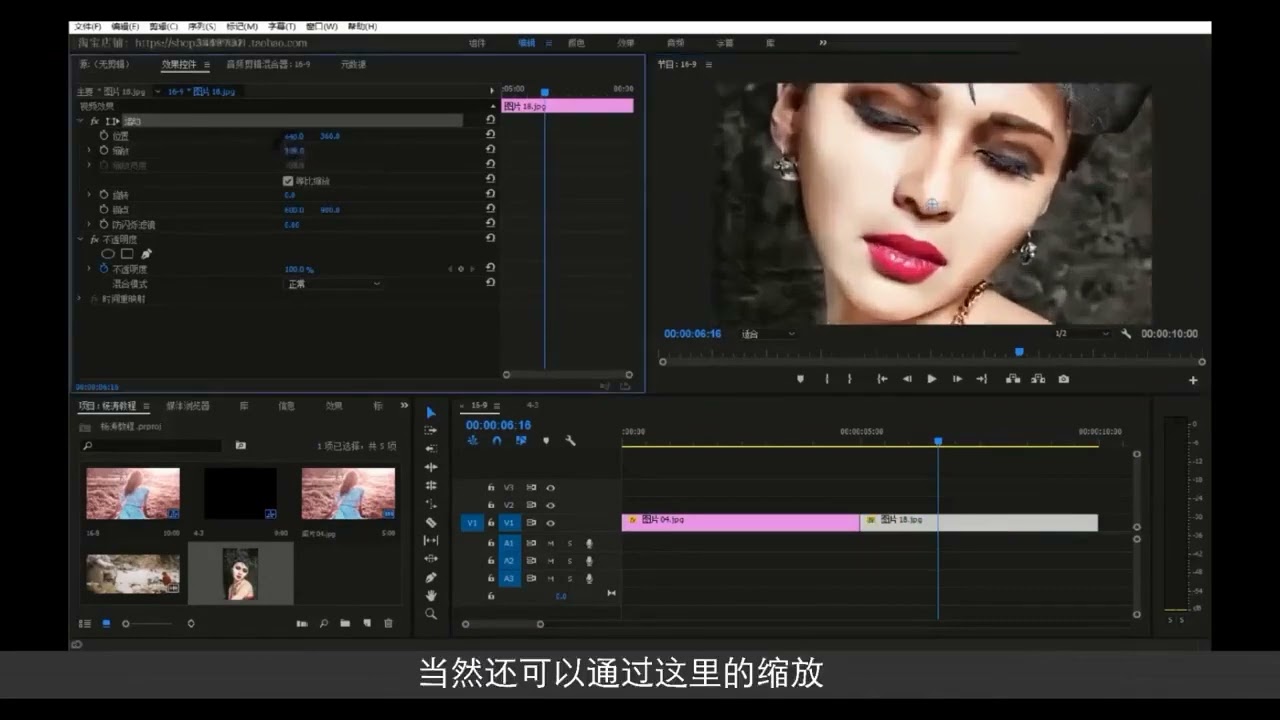The height and width of the screenshot is (720, 1280).
Task: Expand the 时间重映射 effect group
Action: 80,299
